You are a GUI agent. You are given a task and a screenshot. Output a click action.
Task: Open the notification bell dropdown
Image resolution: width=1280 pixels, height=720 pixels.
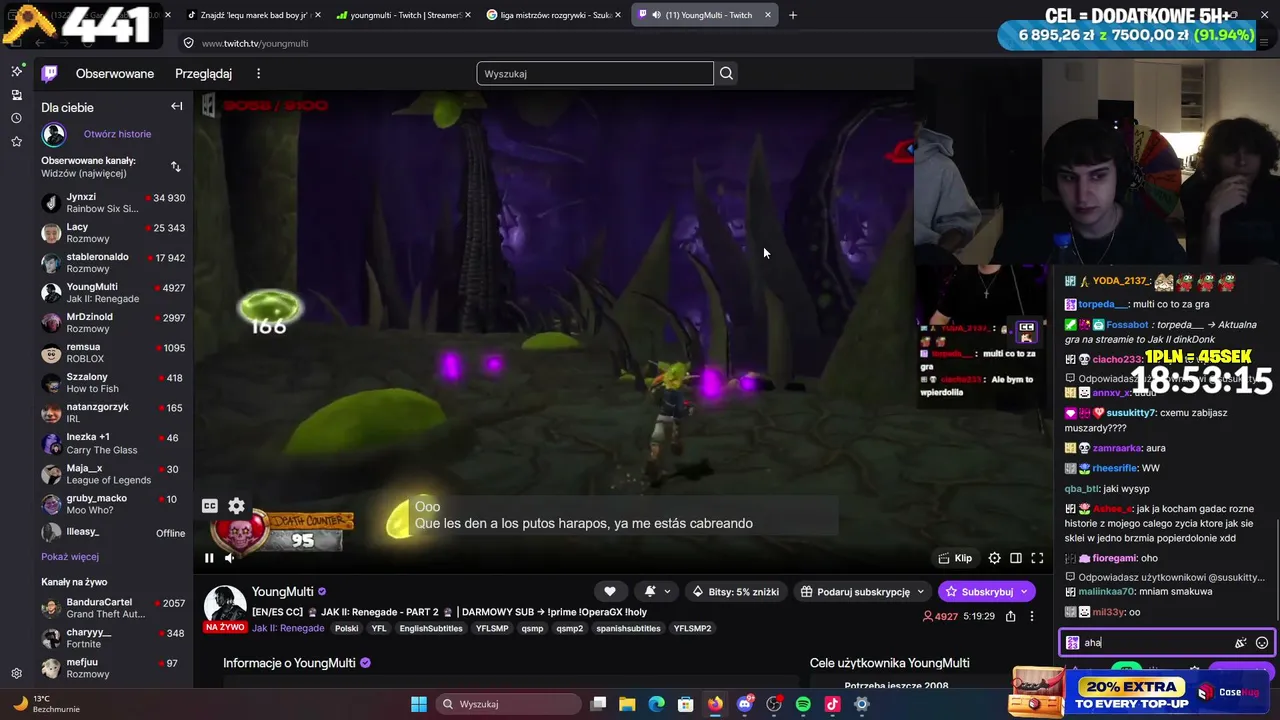click(x=656, y=591)
